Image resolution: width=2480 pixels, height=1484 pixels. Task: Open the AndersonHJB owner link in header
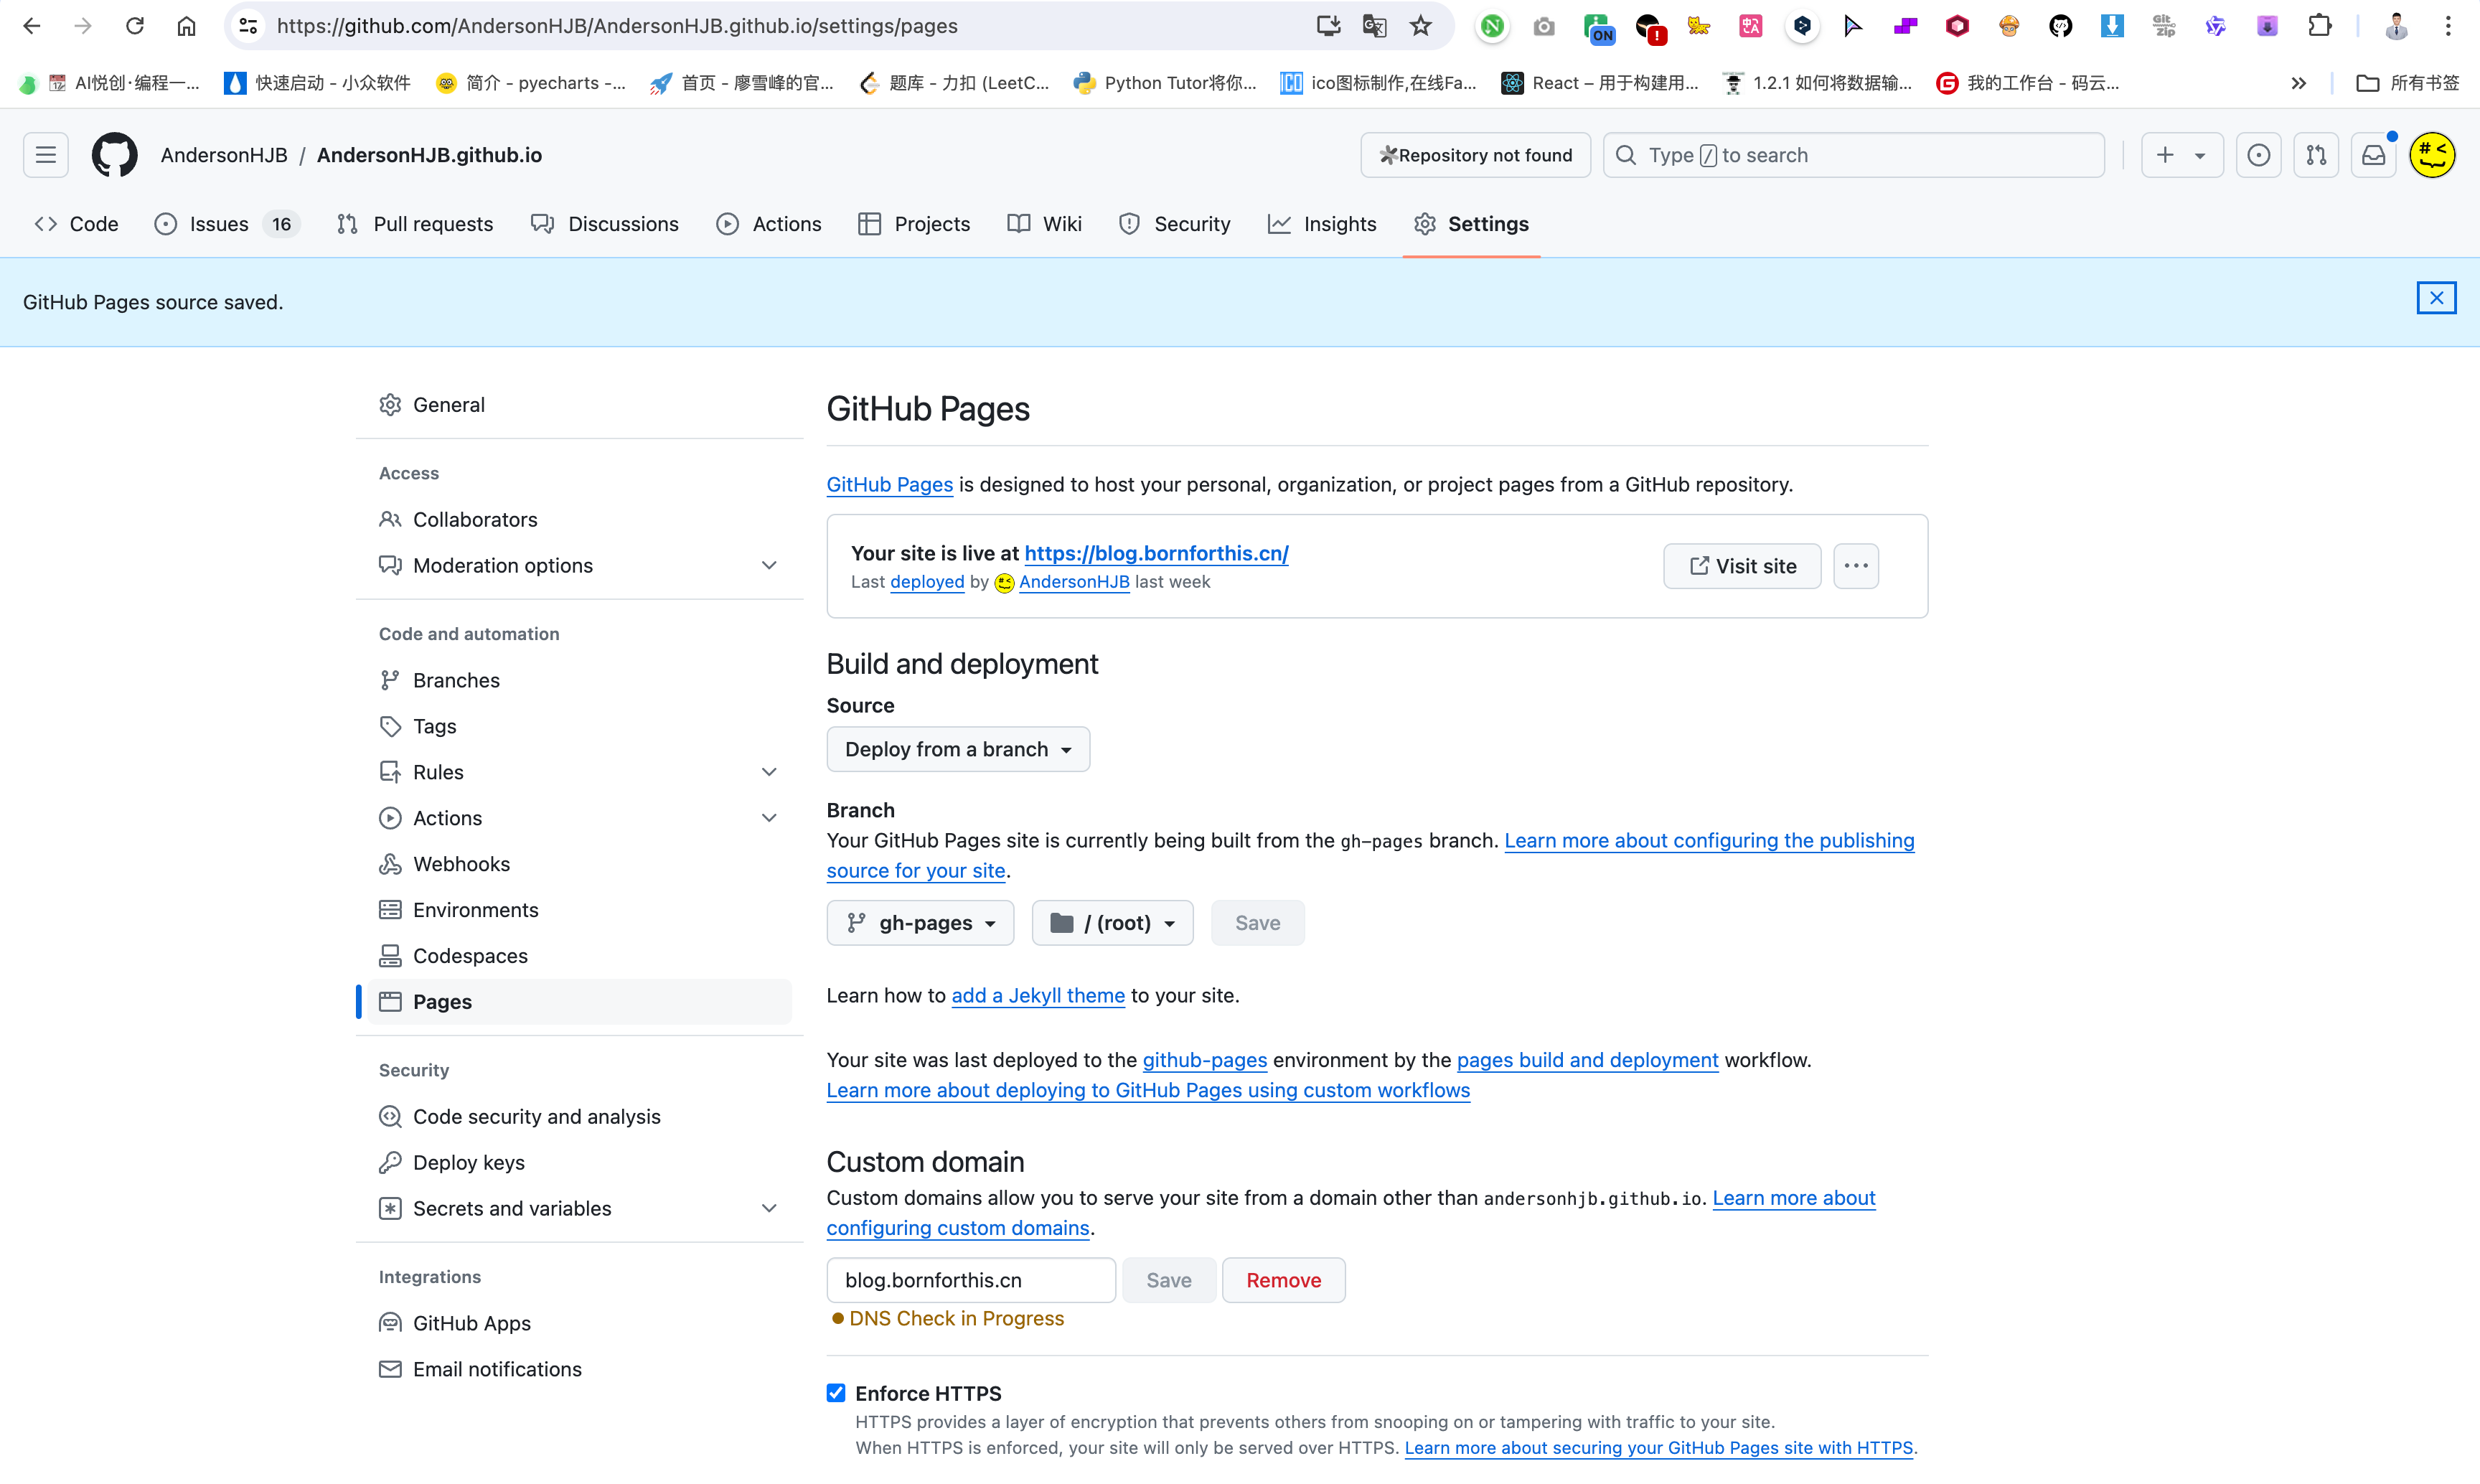click(224, 155)
